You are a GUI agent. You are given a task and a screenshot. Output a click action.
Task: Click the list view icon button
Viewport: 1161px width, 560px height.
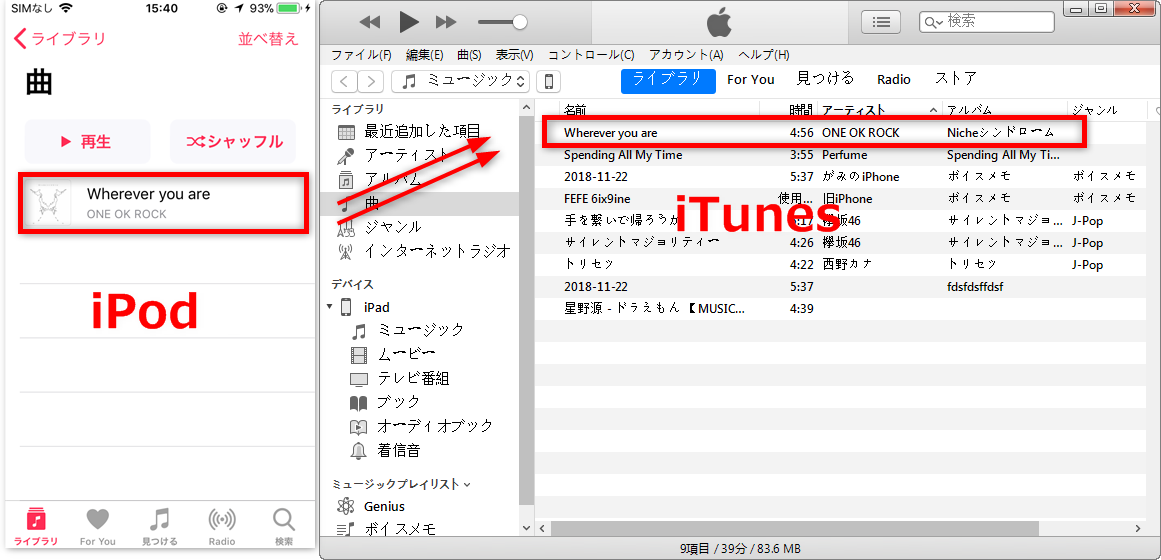point(880,21)
